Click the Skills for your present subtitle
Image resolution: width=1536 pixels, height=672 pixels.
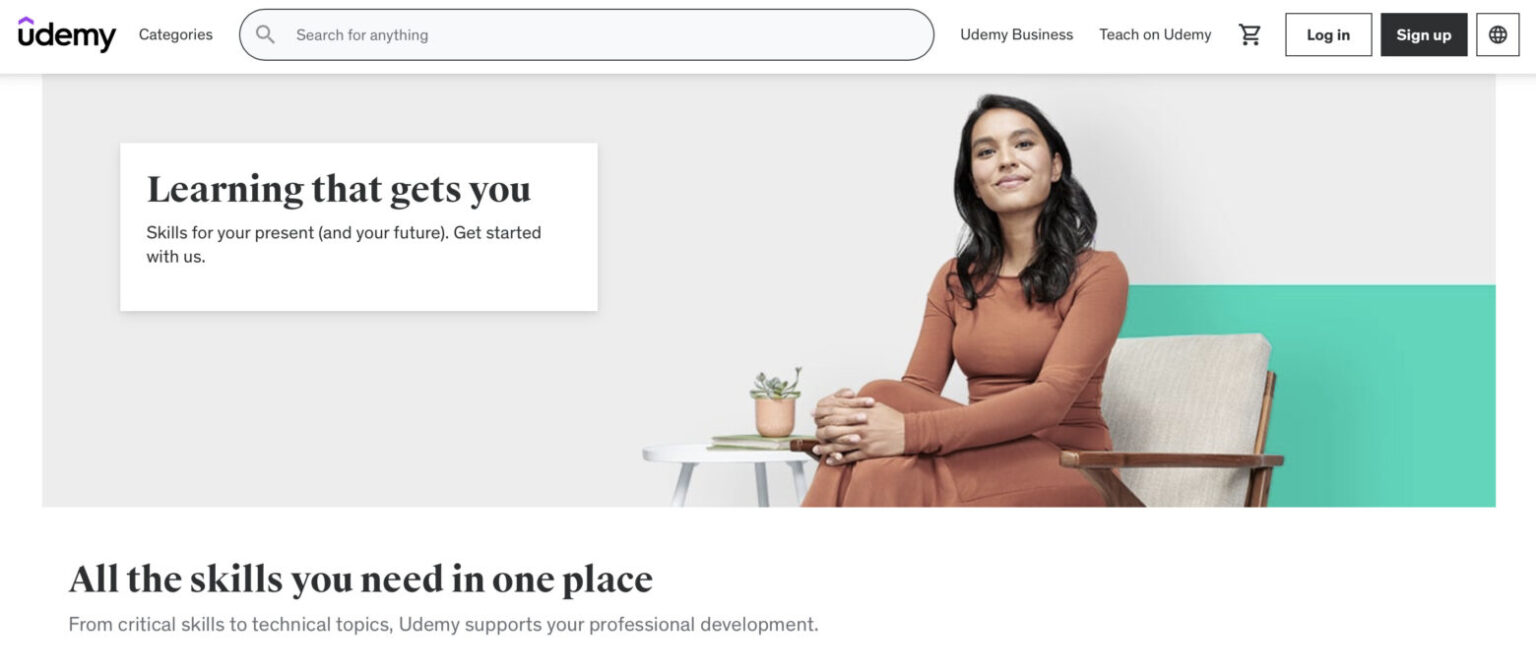(344, 245)
